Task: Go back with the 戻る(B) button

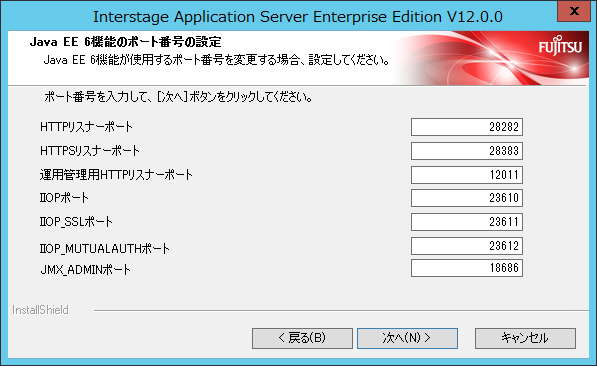Action: click(302, 338)
